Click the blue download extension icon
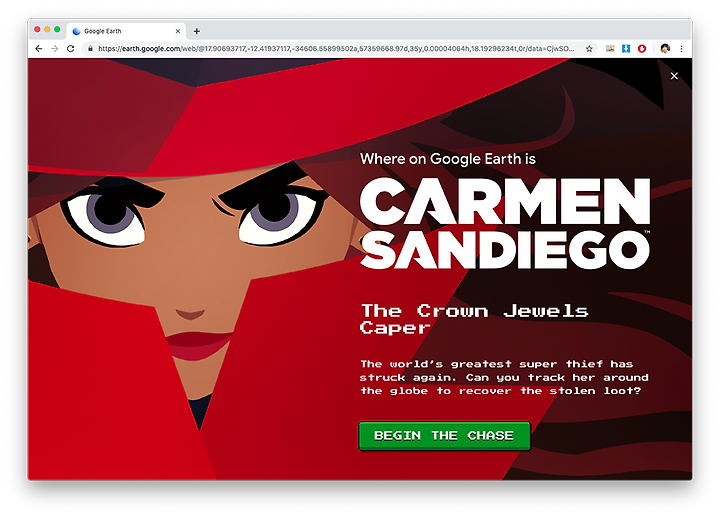 click(x=626, y=49)
